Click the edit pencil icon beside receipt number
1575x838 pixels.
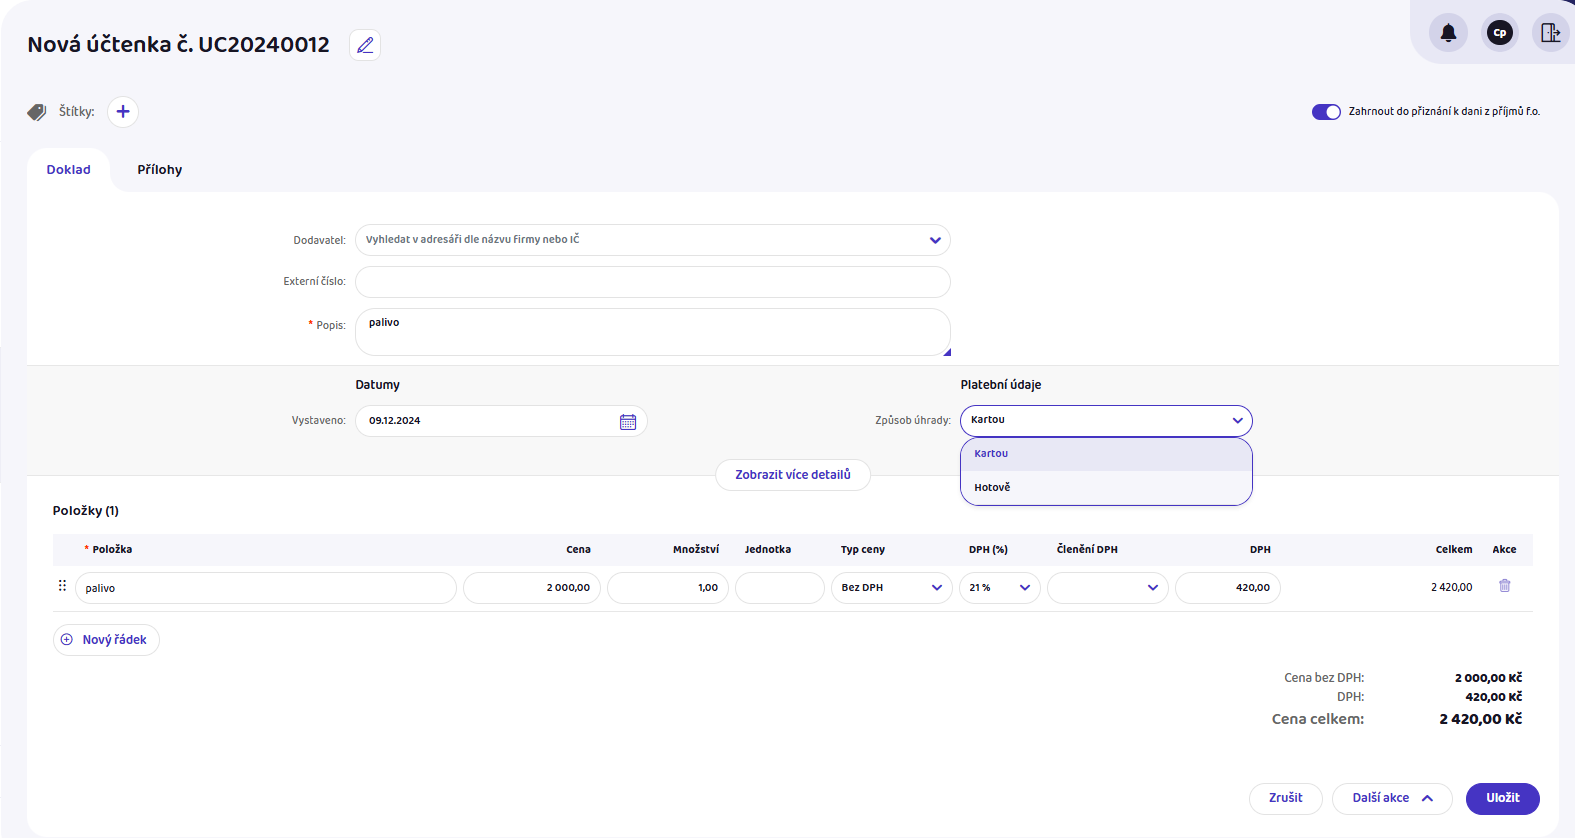365,45
